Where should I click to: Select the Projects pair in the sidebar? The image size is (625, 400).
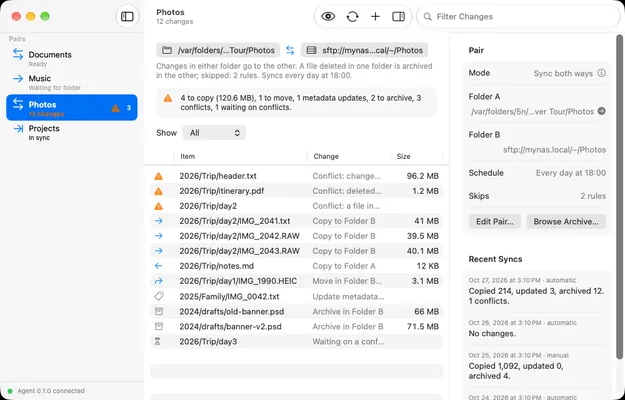72,132
